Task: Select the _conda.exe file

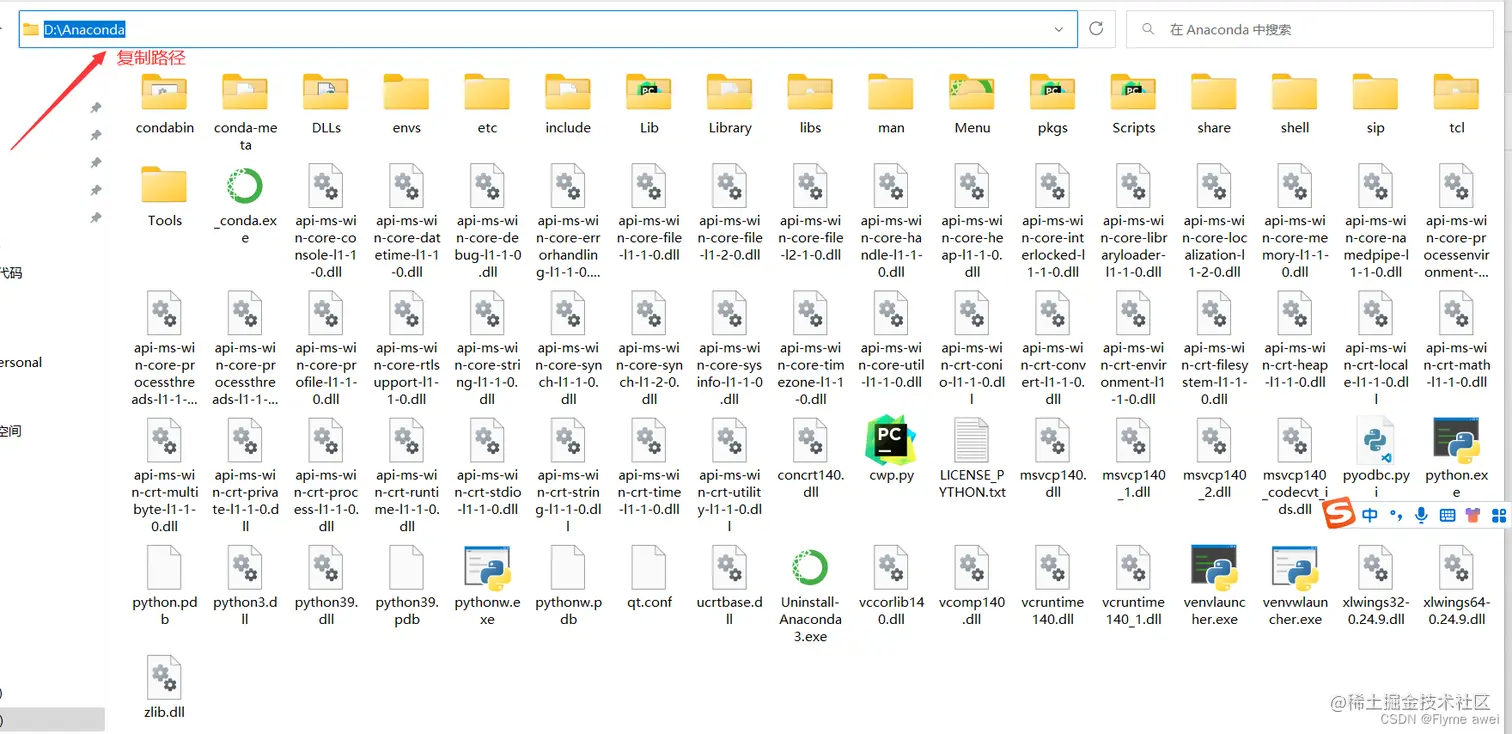Action: click(x=245, y=205)
